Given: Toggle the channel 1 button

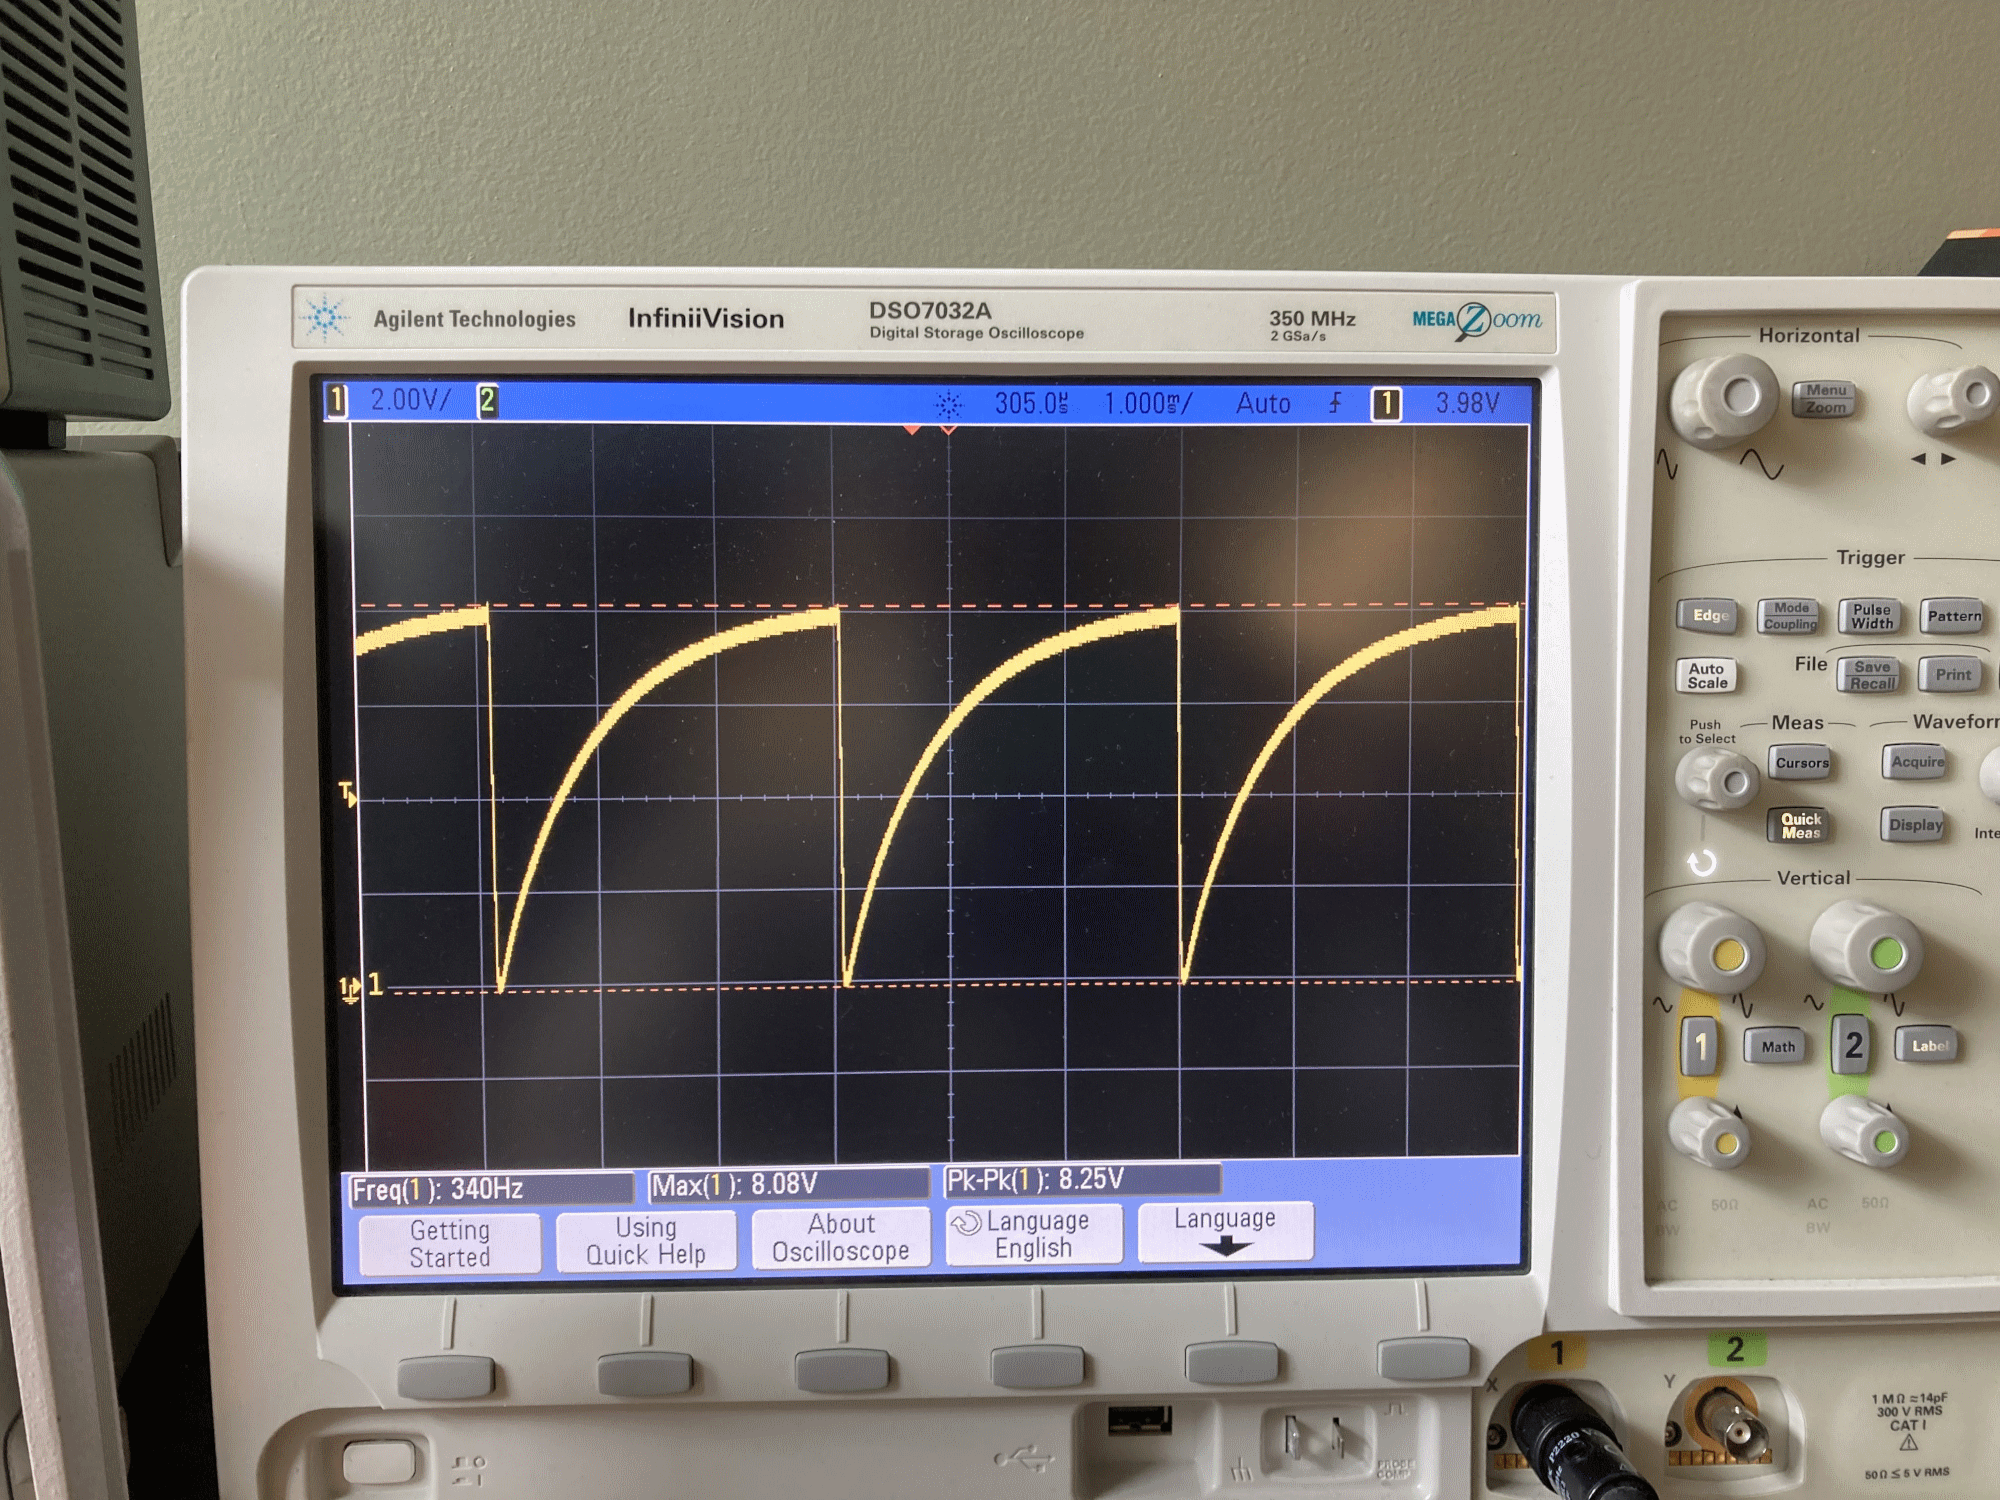Looking at the screenshot, I should [x=1700, y=1047].
